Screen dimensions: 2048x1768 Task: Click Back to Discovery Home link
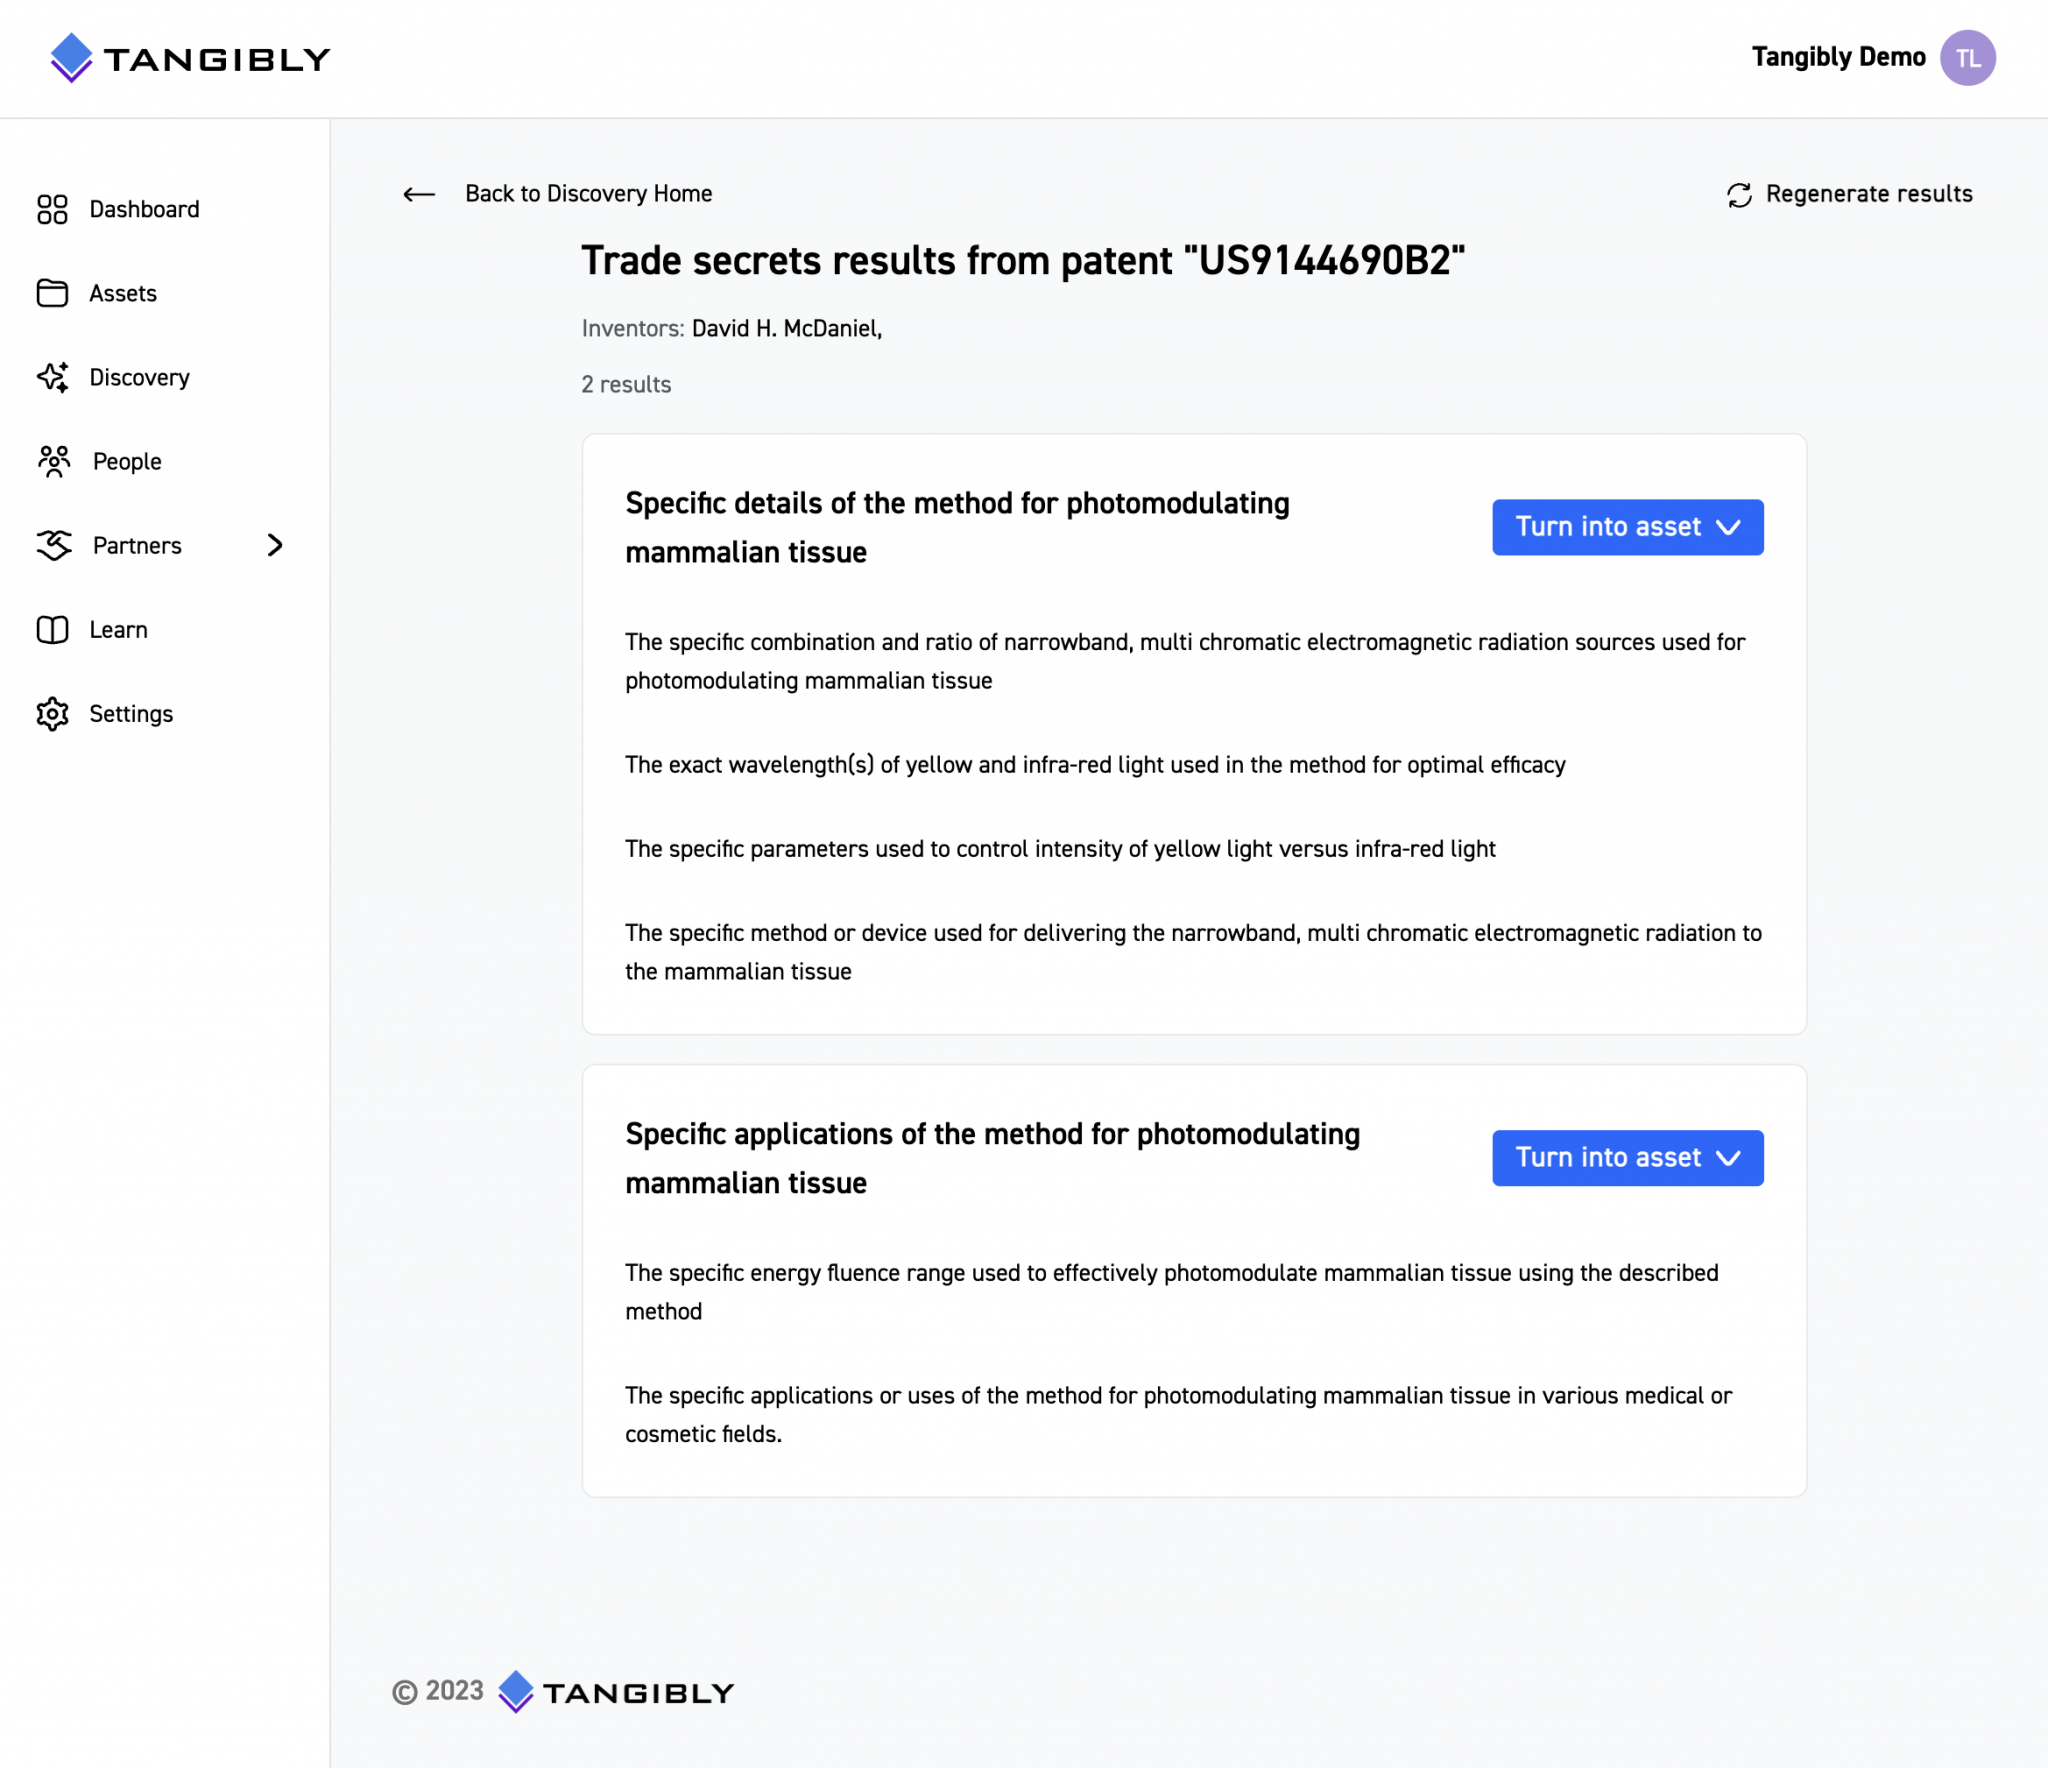coord(588,193)
